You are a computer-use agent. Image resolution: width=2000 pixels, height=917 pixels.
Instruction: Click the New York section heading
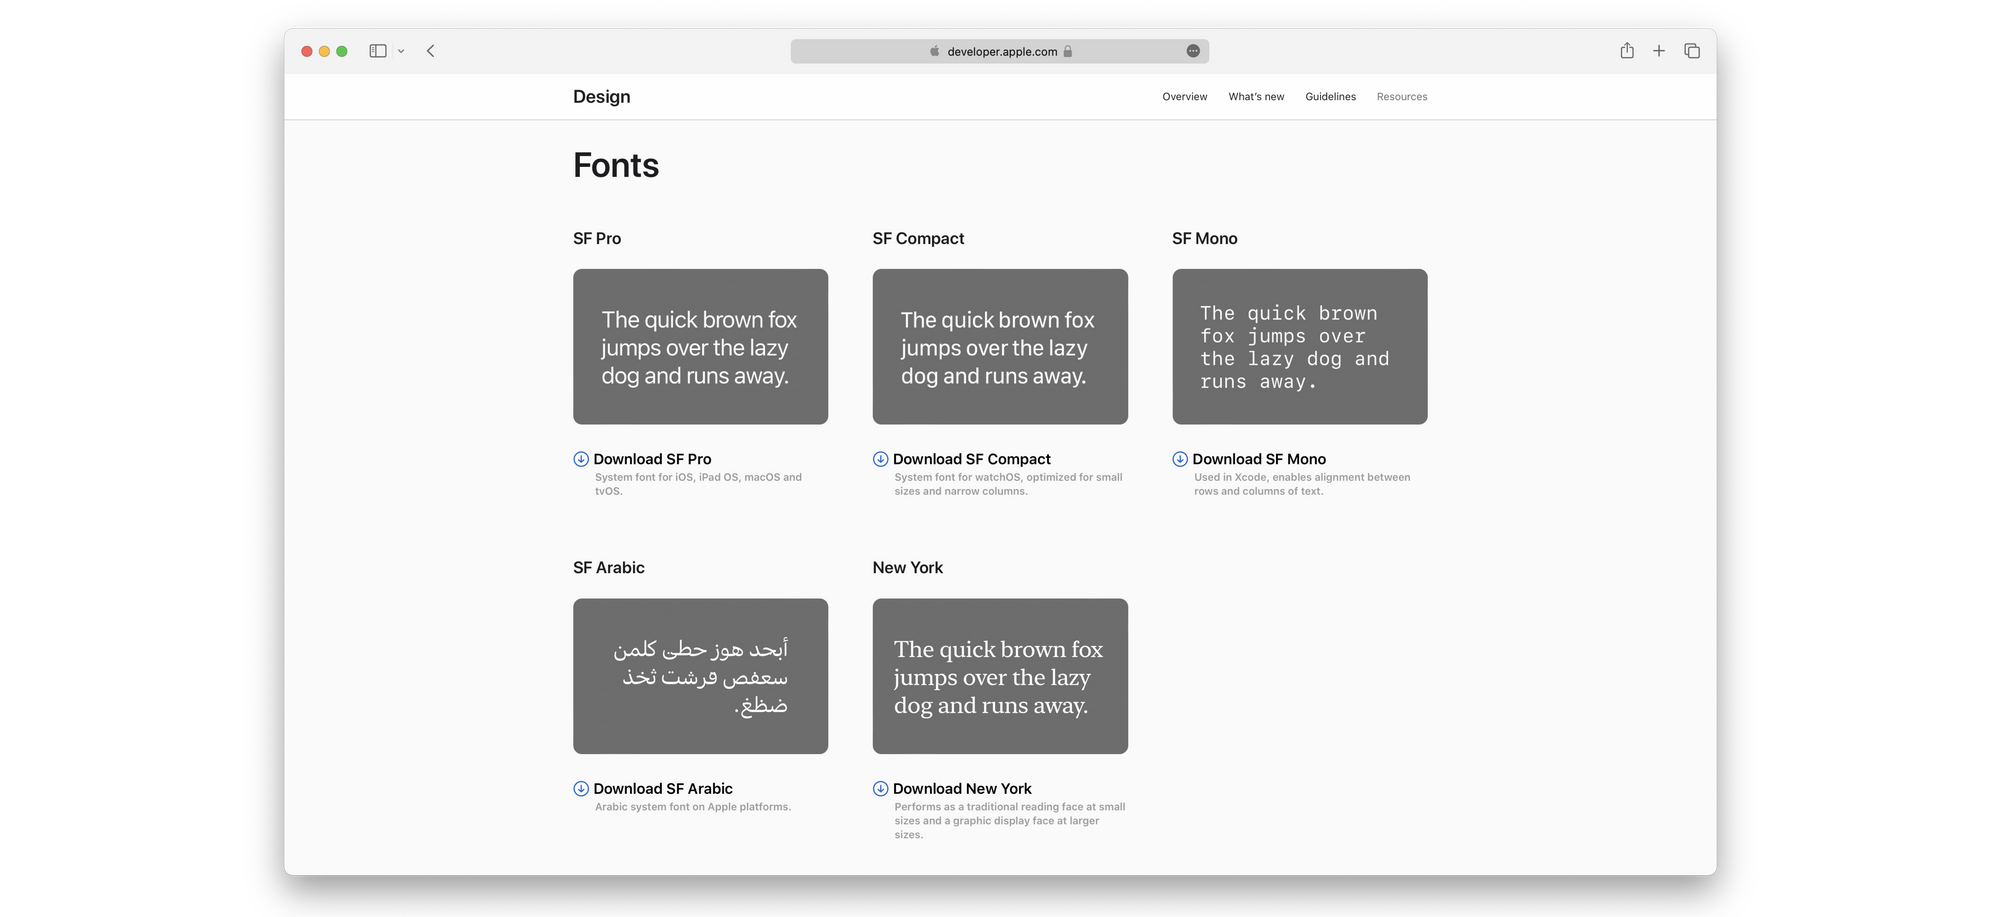[x=908, y=568]
